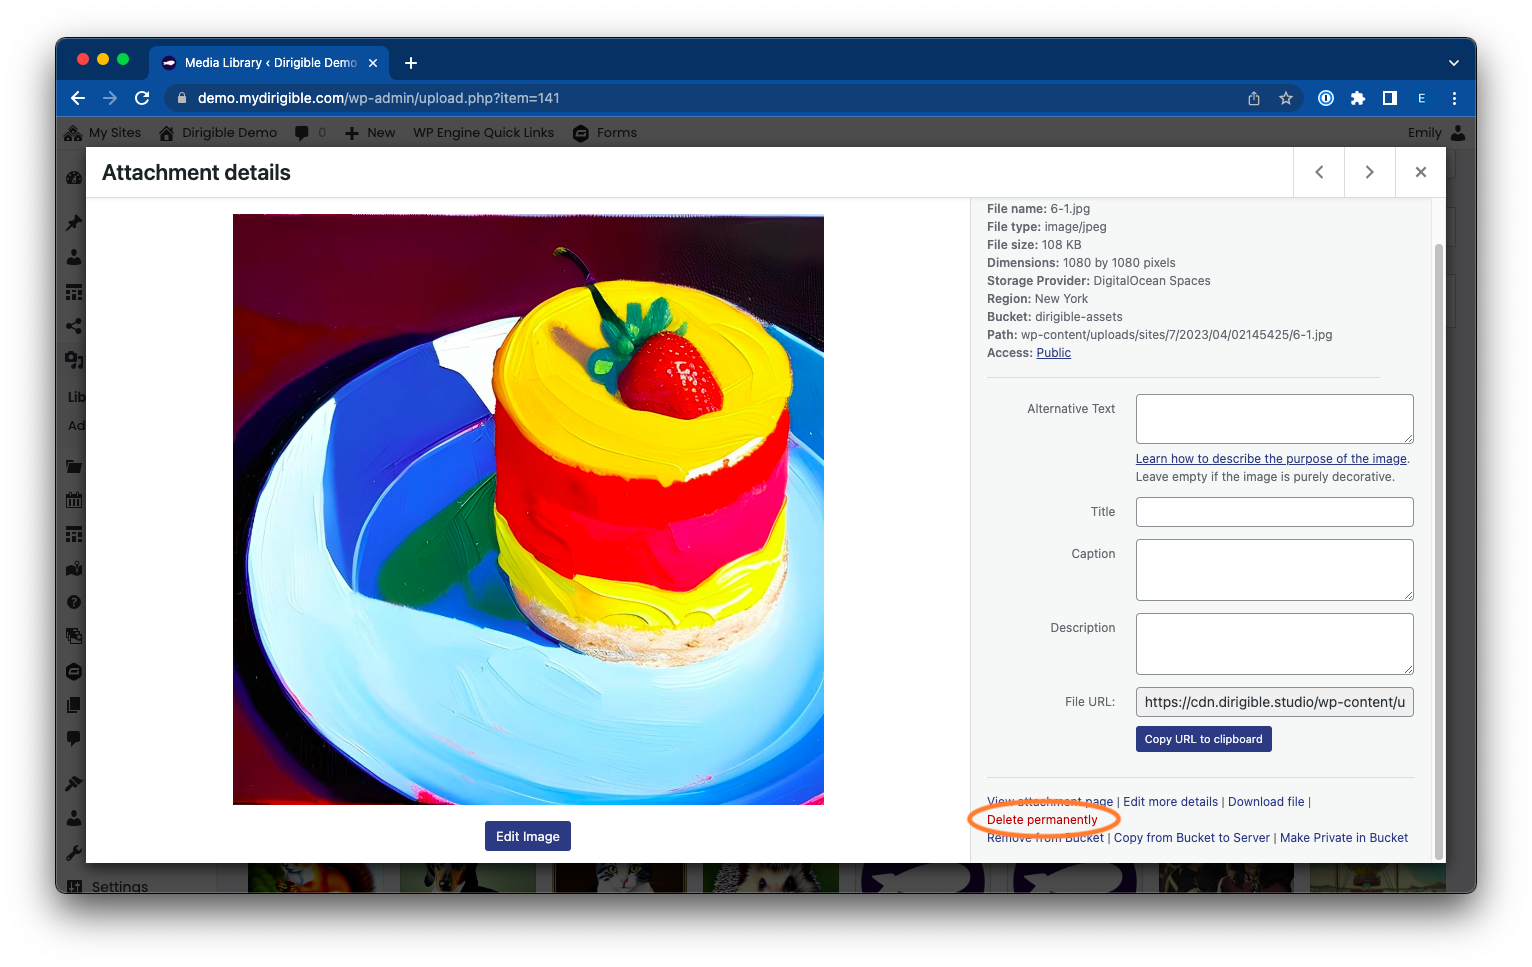Viewport: 1532px width, 967px height.
Task: Toggle the browser side panel icon
Action: (x=1390, y=98)
